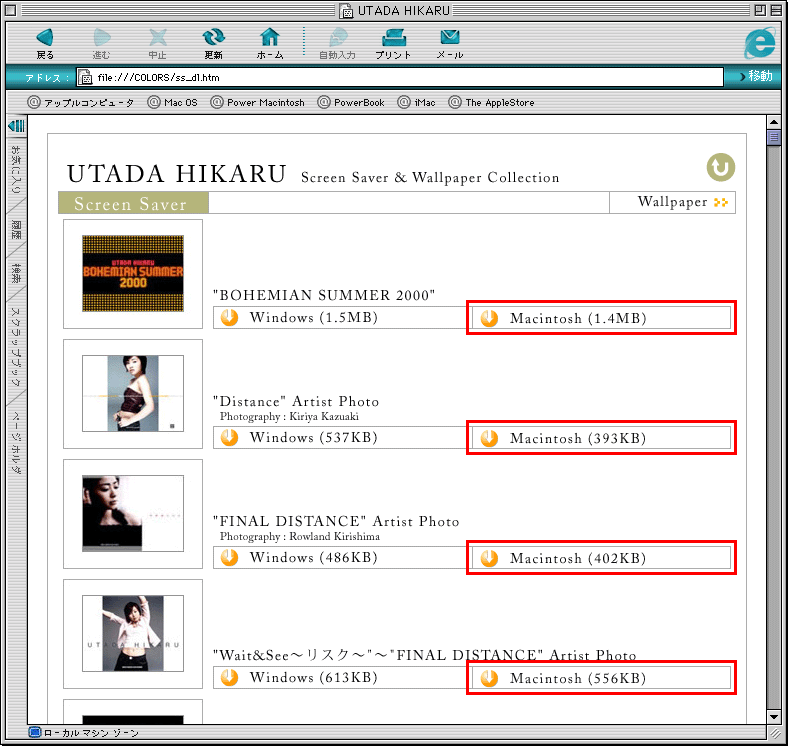Go back with the 戻る toolbar button
The width and height of the screenshot is (788, 746).
(45, 43)
